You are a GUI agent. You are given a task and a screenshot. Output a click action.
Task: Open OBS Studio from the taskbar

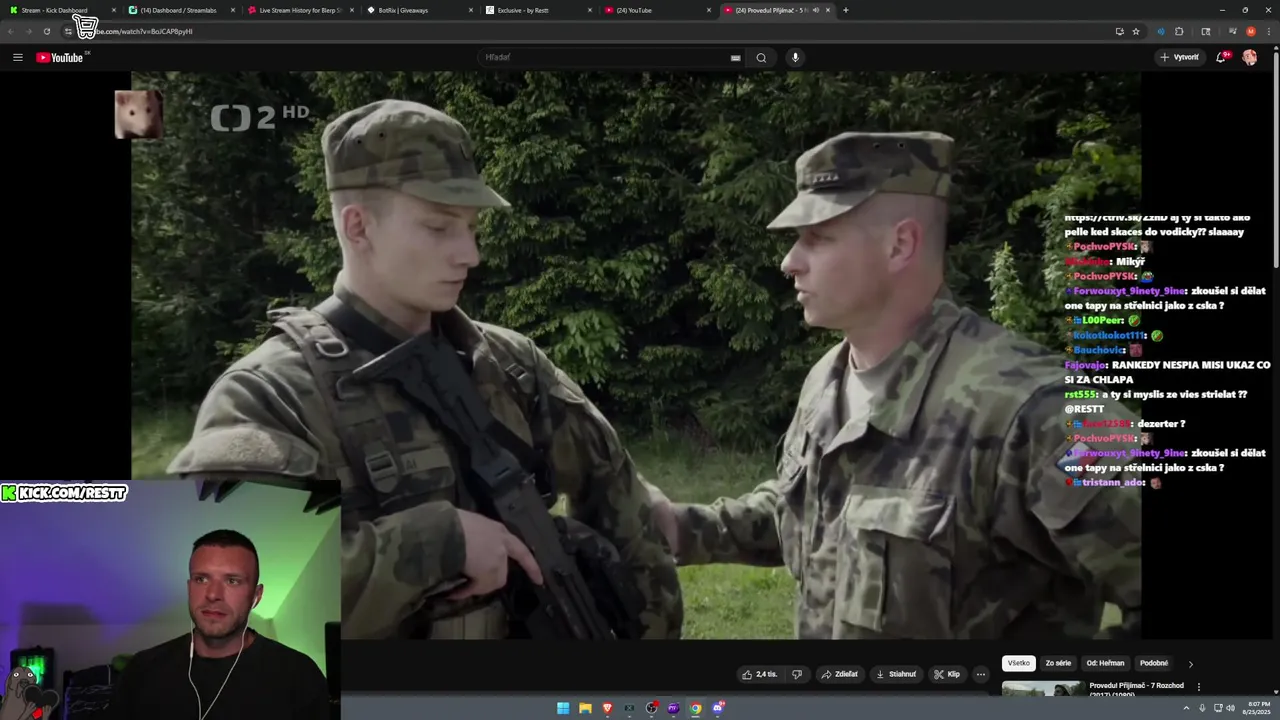(x=651, y=708)
